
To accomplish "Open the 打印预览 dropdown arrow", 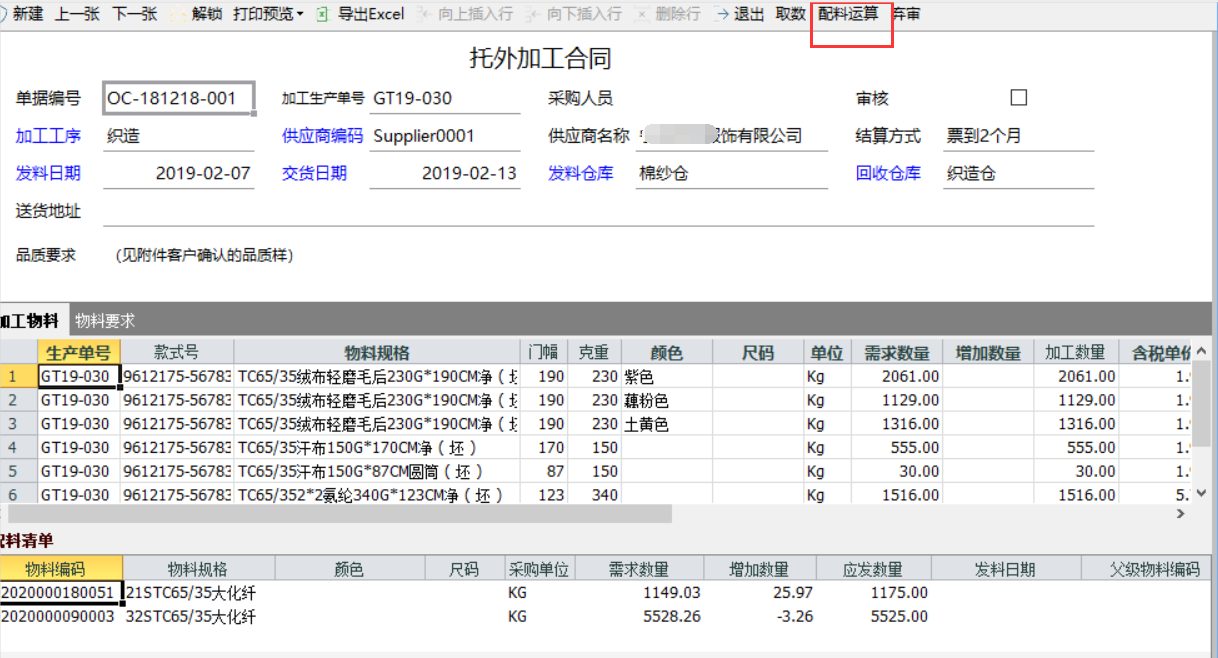I will (x=300, y=15).
